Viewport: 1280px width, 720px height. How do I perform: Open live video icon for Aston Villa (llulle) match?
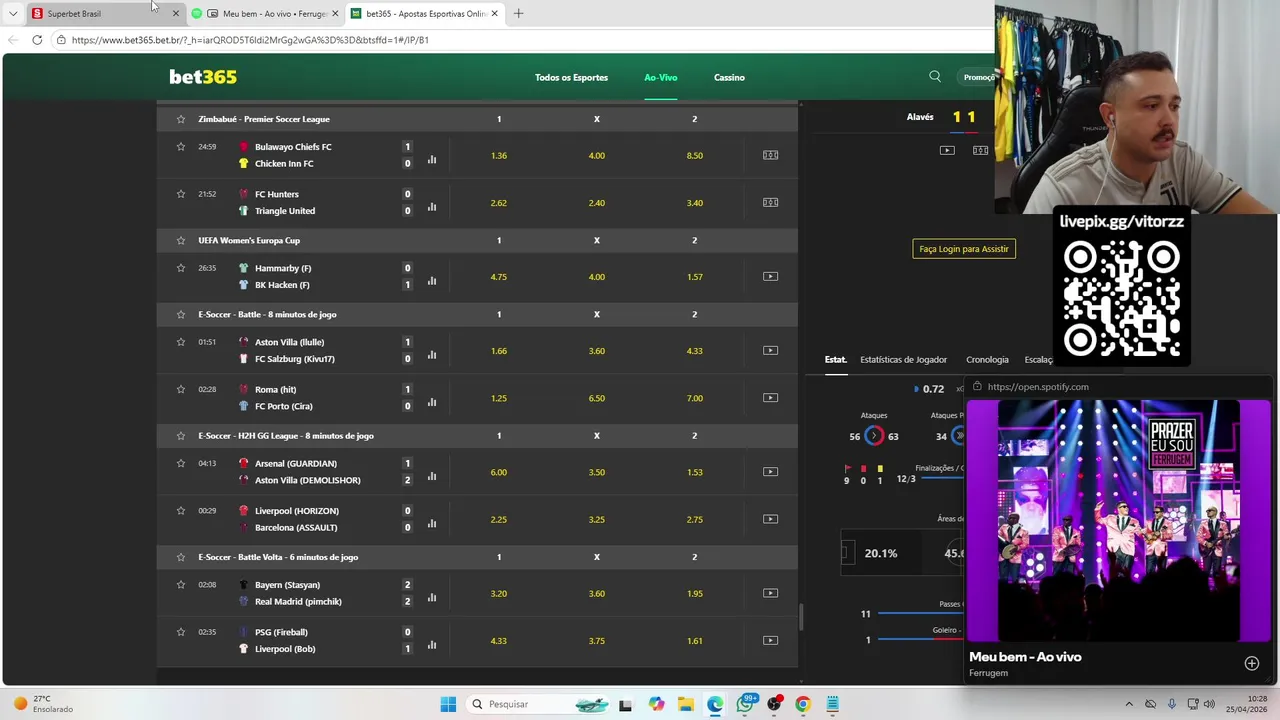click(x=770, y=350)
